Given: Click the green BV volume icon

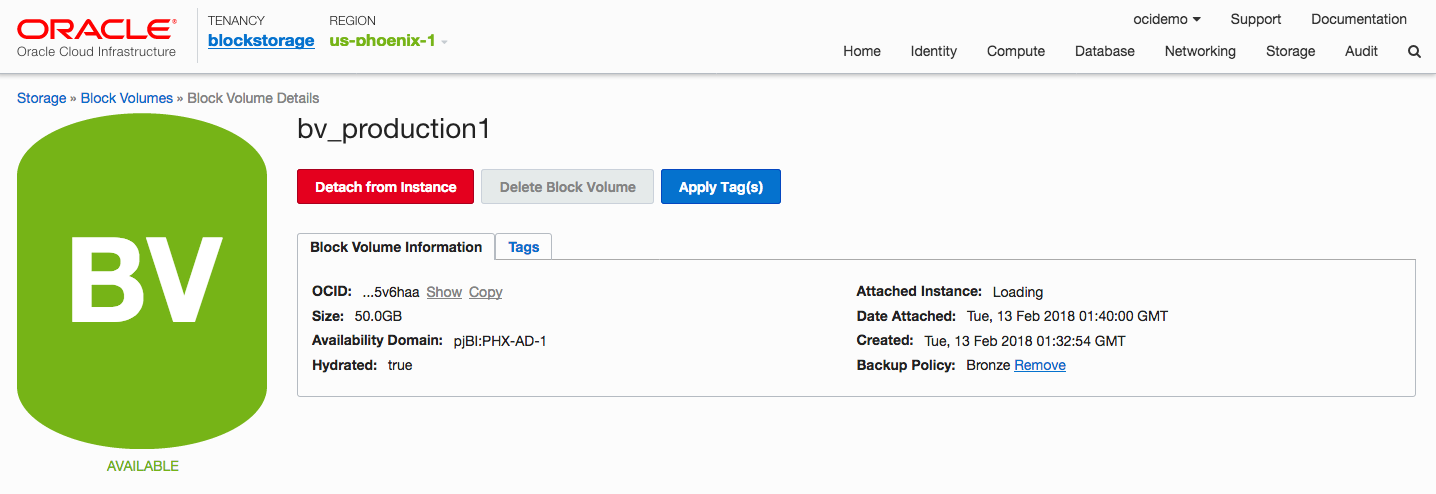Looking at the screenshot, I should tap(142, 280).
